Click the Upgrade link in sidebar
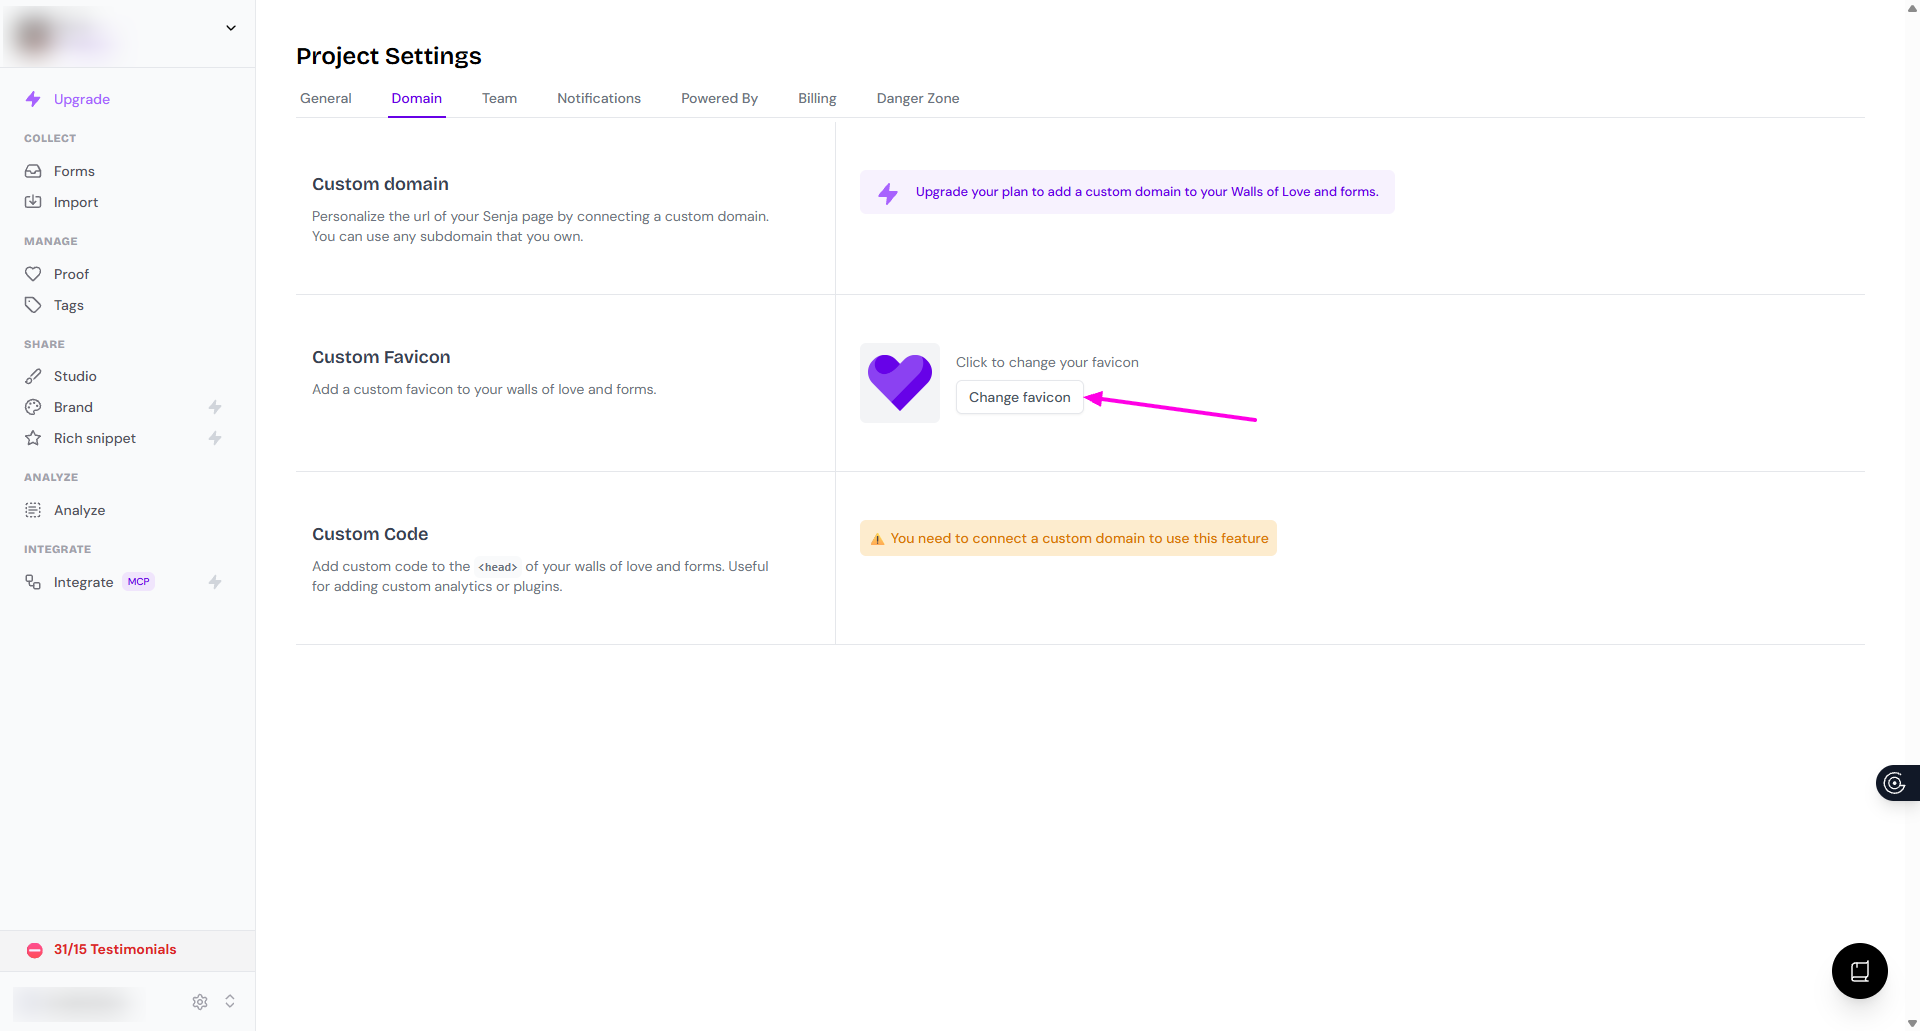 (x=81, y=99)
